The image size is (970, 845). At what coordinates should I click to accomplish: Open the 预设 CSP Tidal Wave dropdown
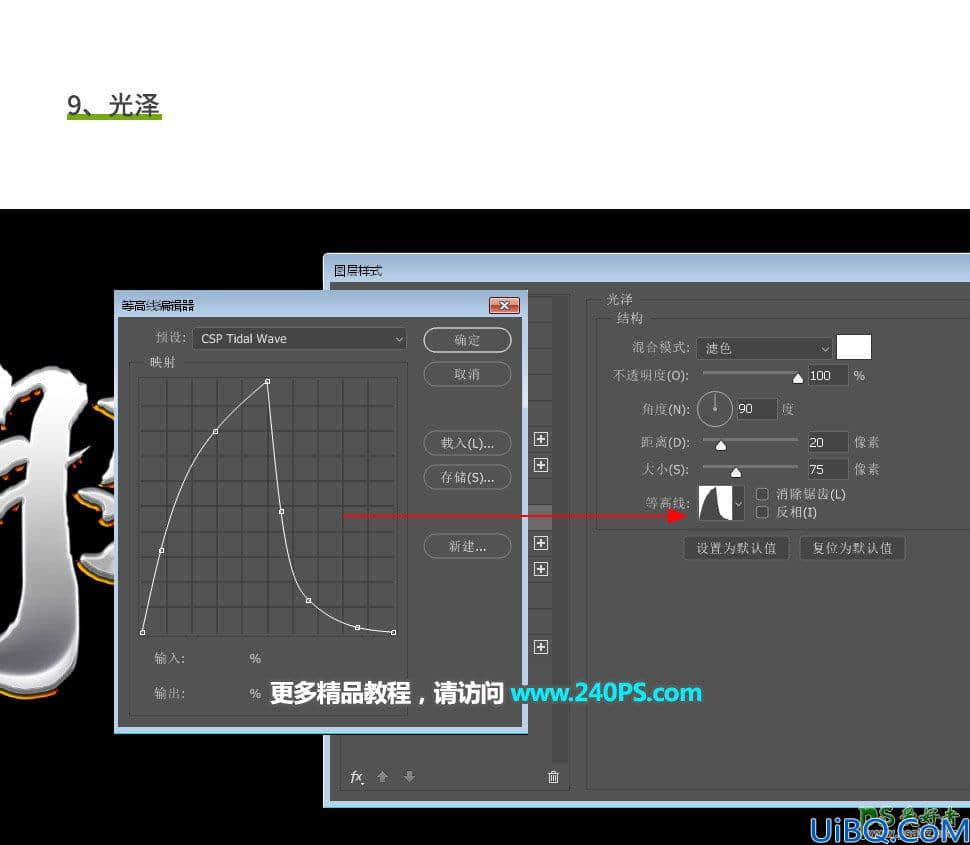pyautogui.click(x=299, y=338)
